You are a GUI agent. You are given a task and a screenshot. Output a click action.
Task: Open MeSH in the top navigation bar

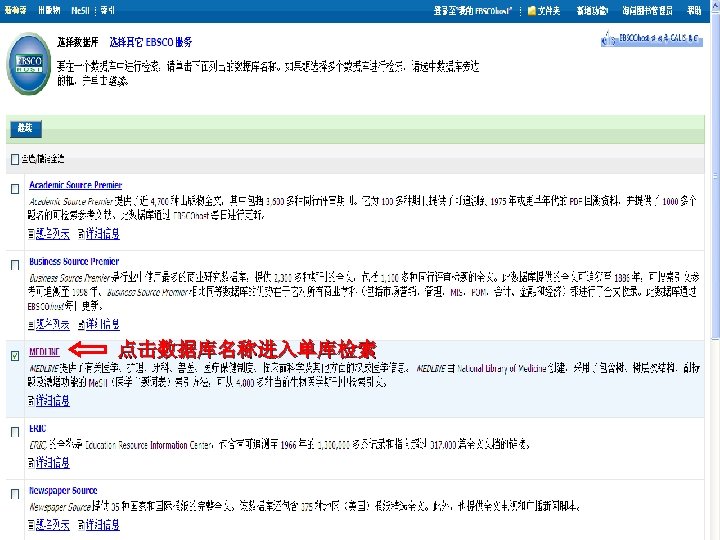pos(80,10)
